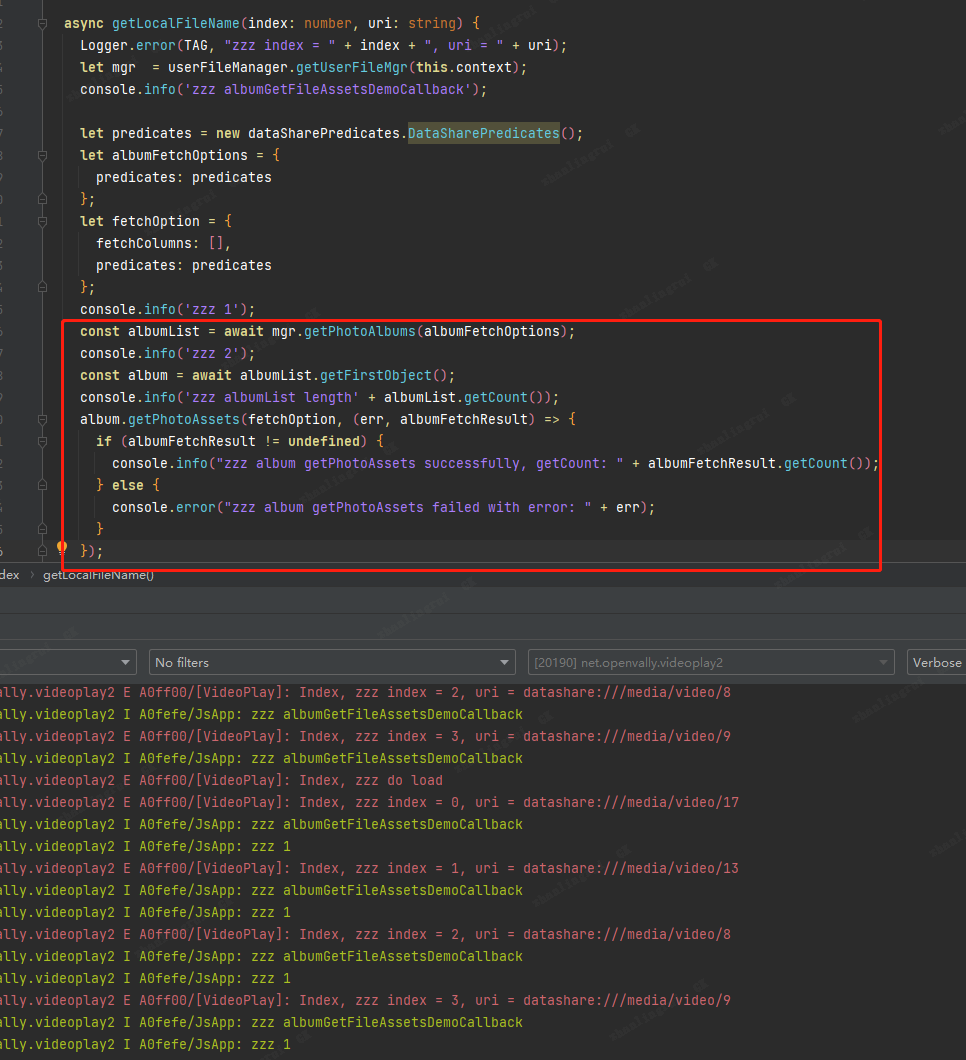Click the Logger.error call in the code
Screen dimensions: 966x1060
[x=128, y=45]
